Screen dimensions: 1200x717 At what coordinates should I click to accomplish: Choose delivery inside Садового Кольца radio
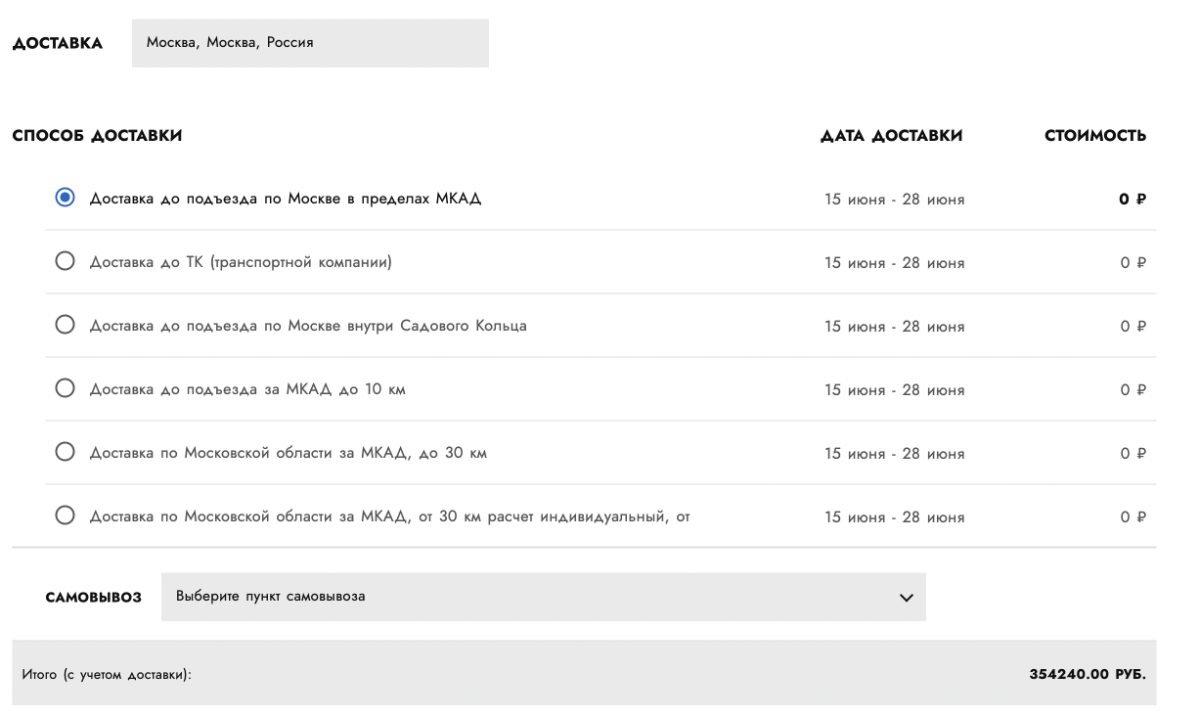[x=65, y=325]
